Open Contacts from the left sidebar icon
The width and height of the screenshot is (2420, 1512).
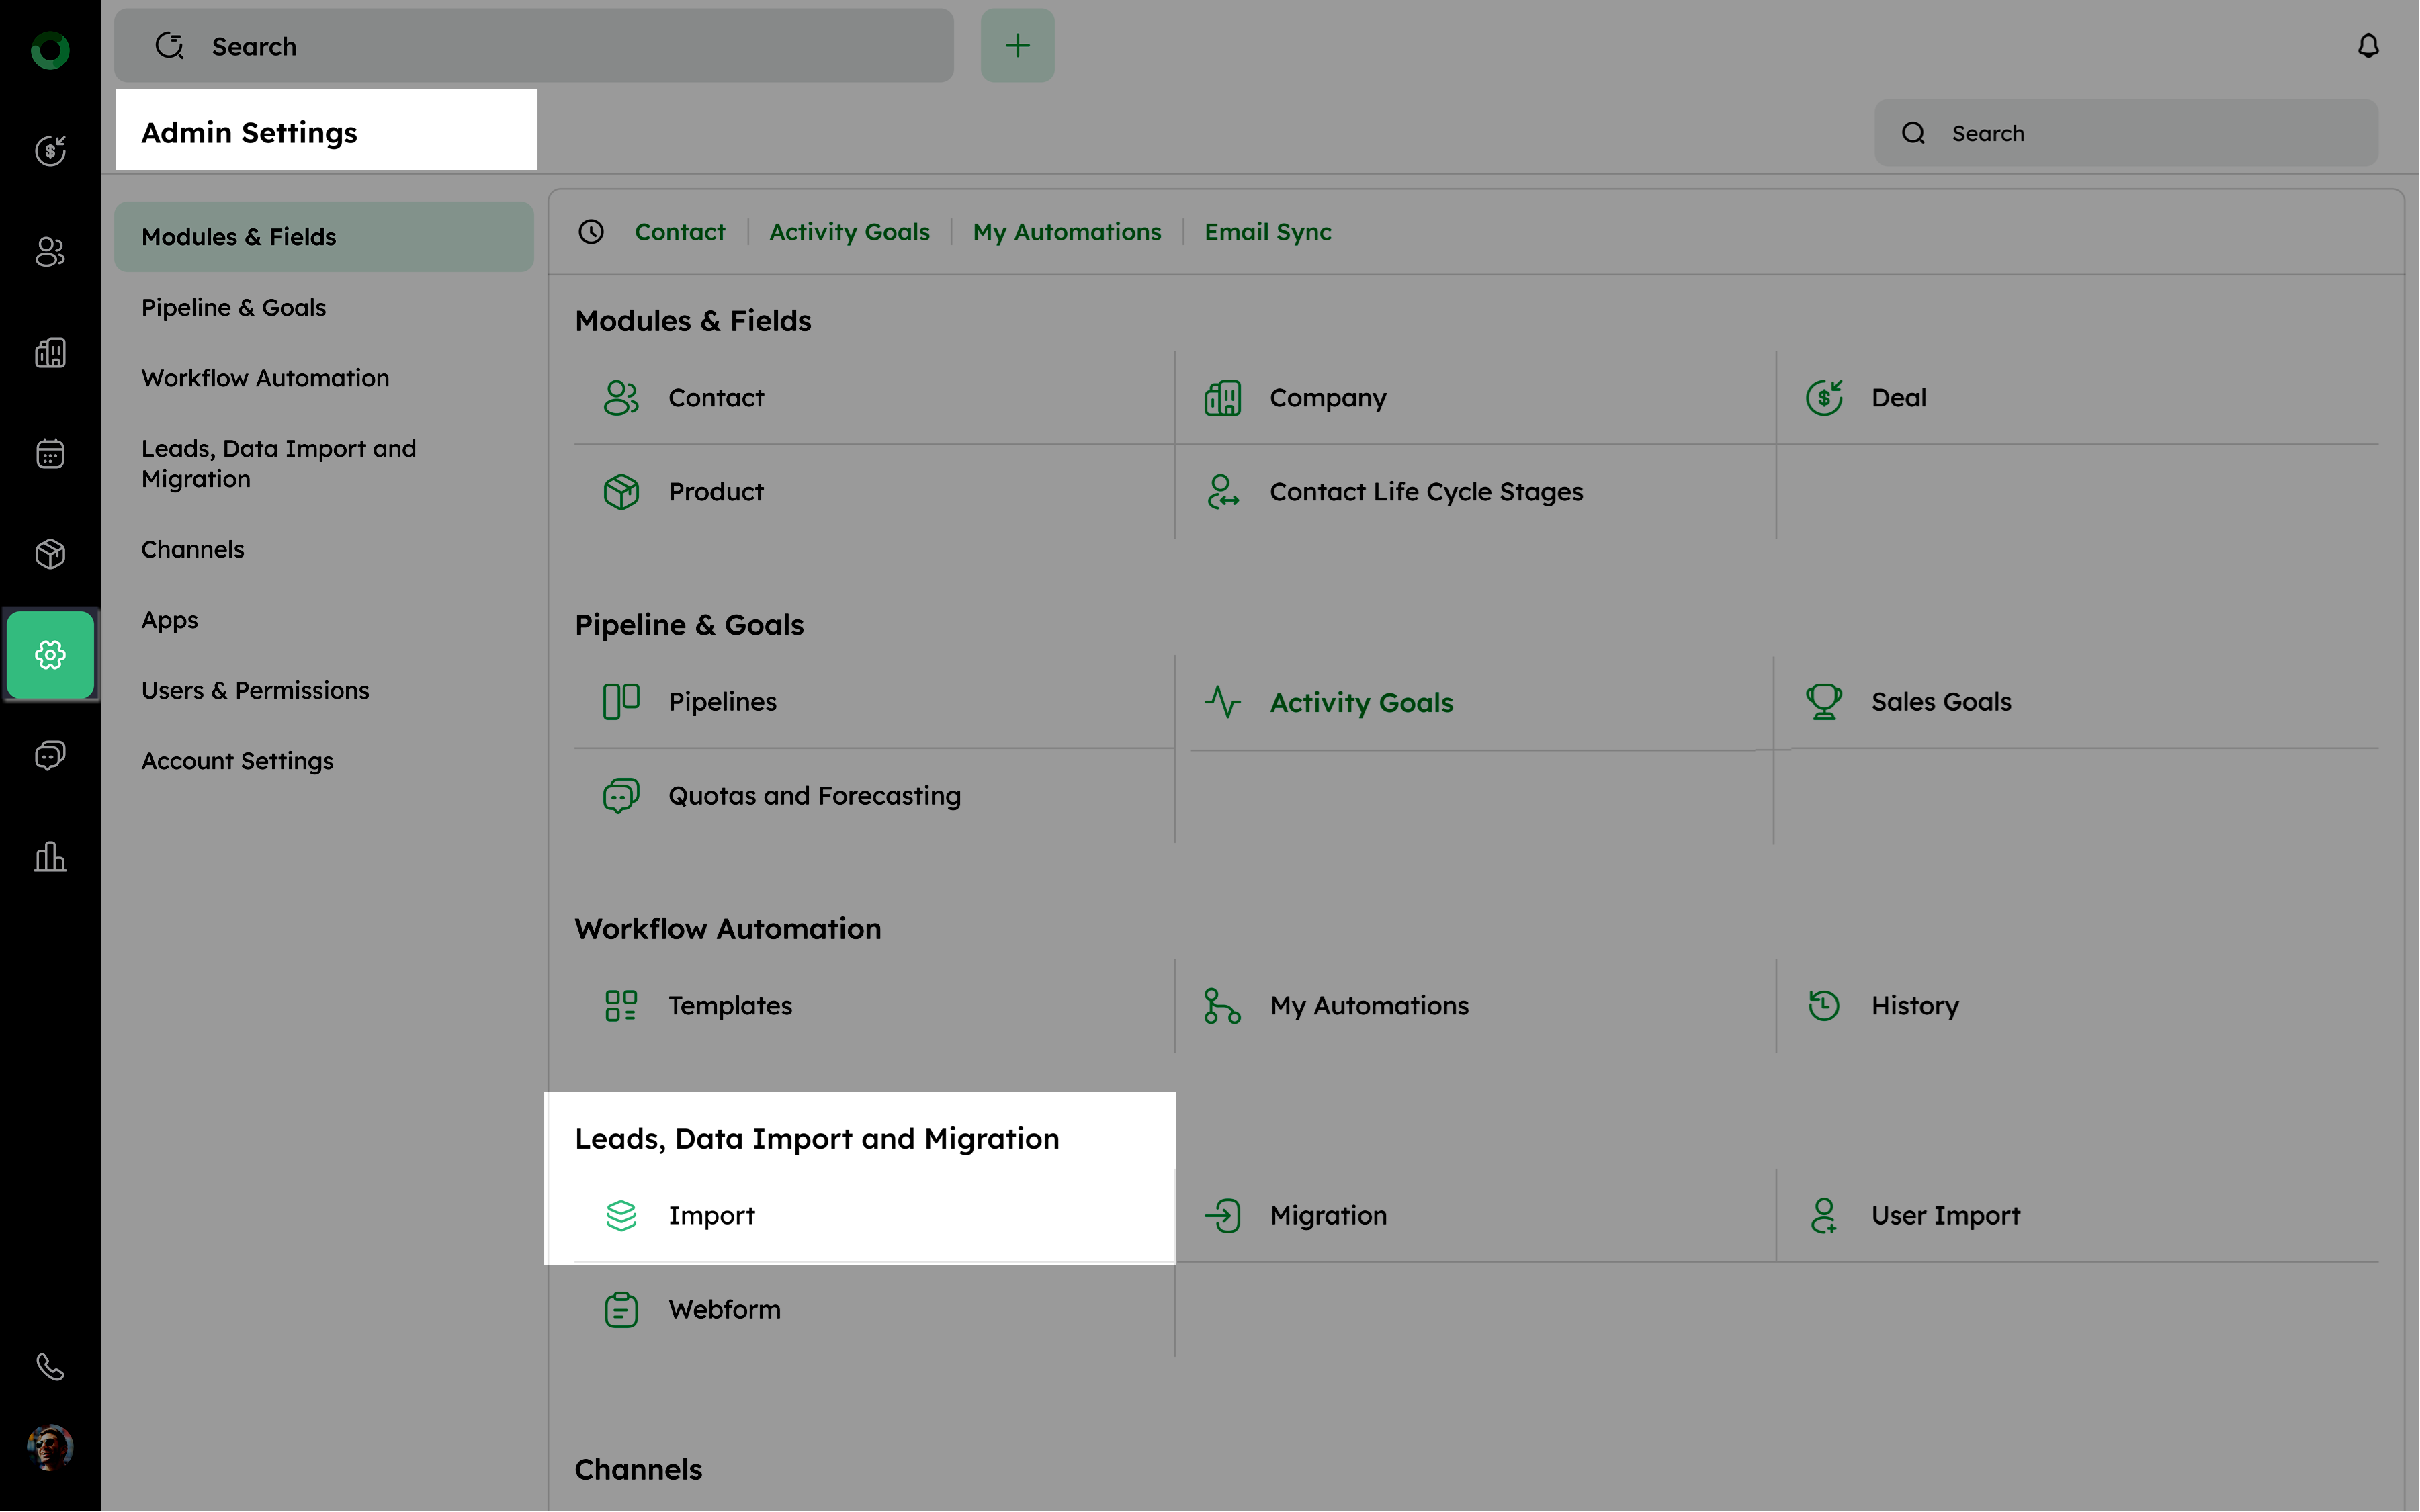click(50, 252)
